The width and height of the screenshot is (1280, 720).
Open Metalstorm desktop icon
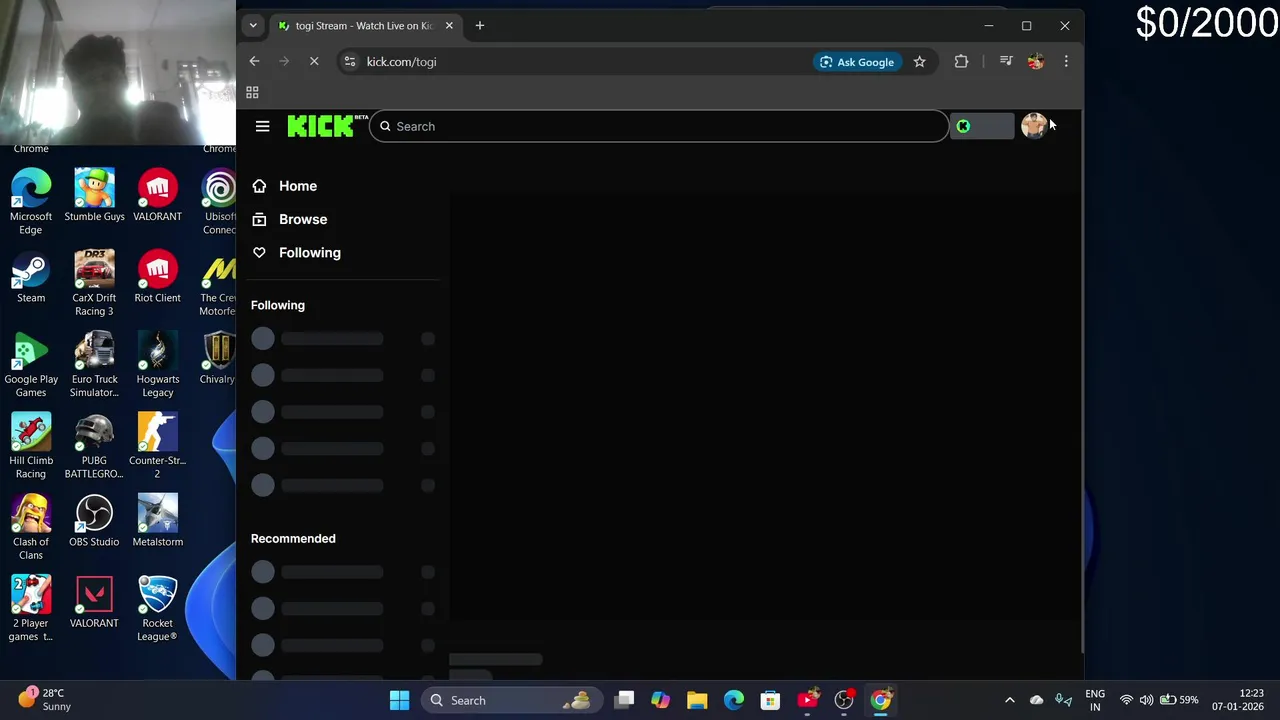coord(157,521)
